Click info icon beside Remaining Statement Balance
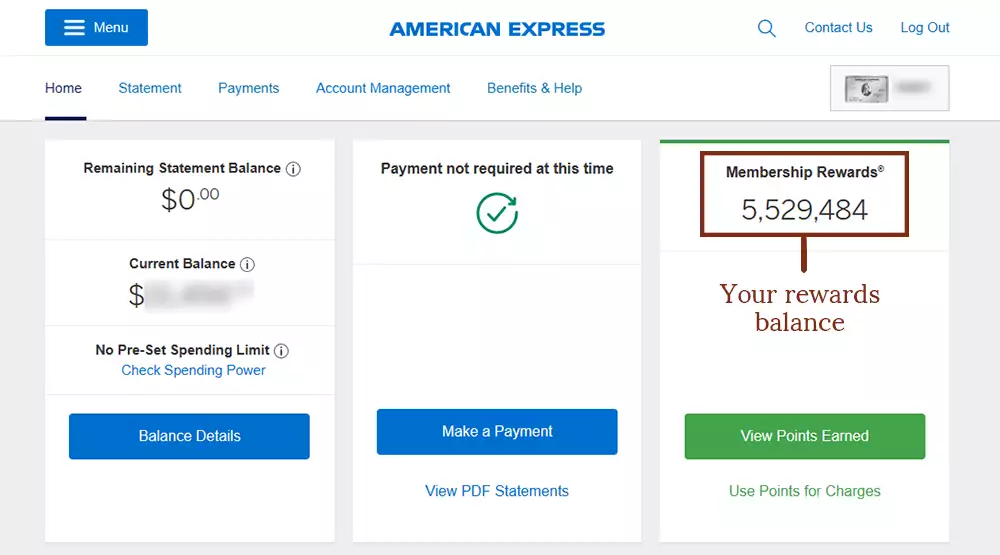 tap(293, 169)
